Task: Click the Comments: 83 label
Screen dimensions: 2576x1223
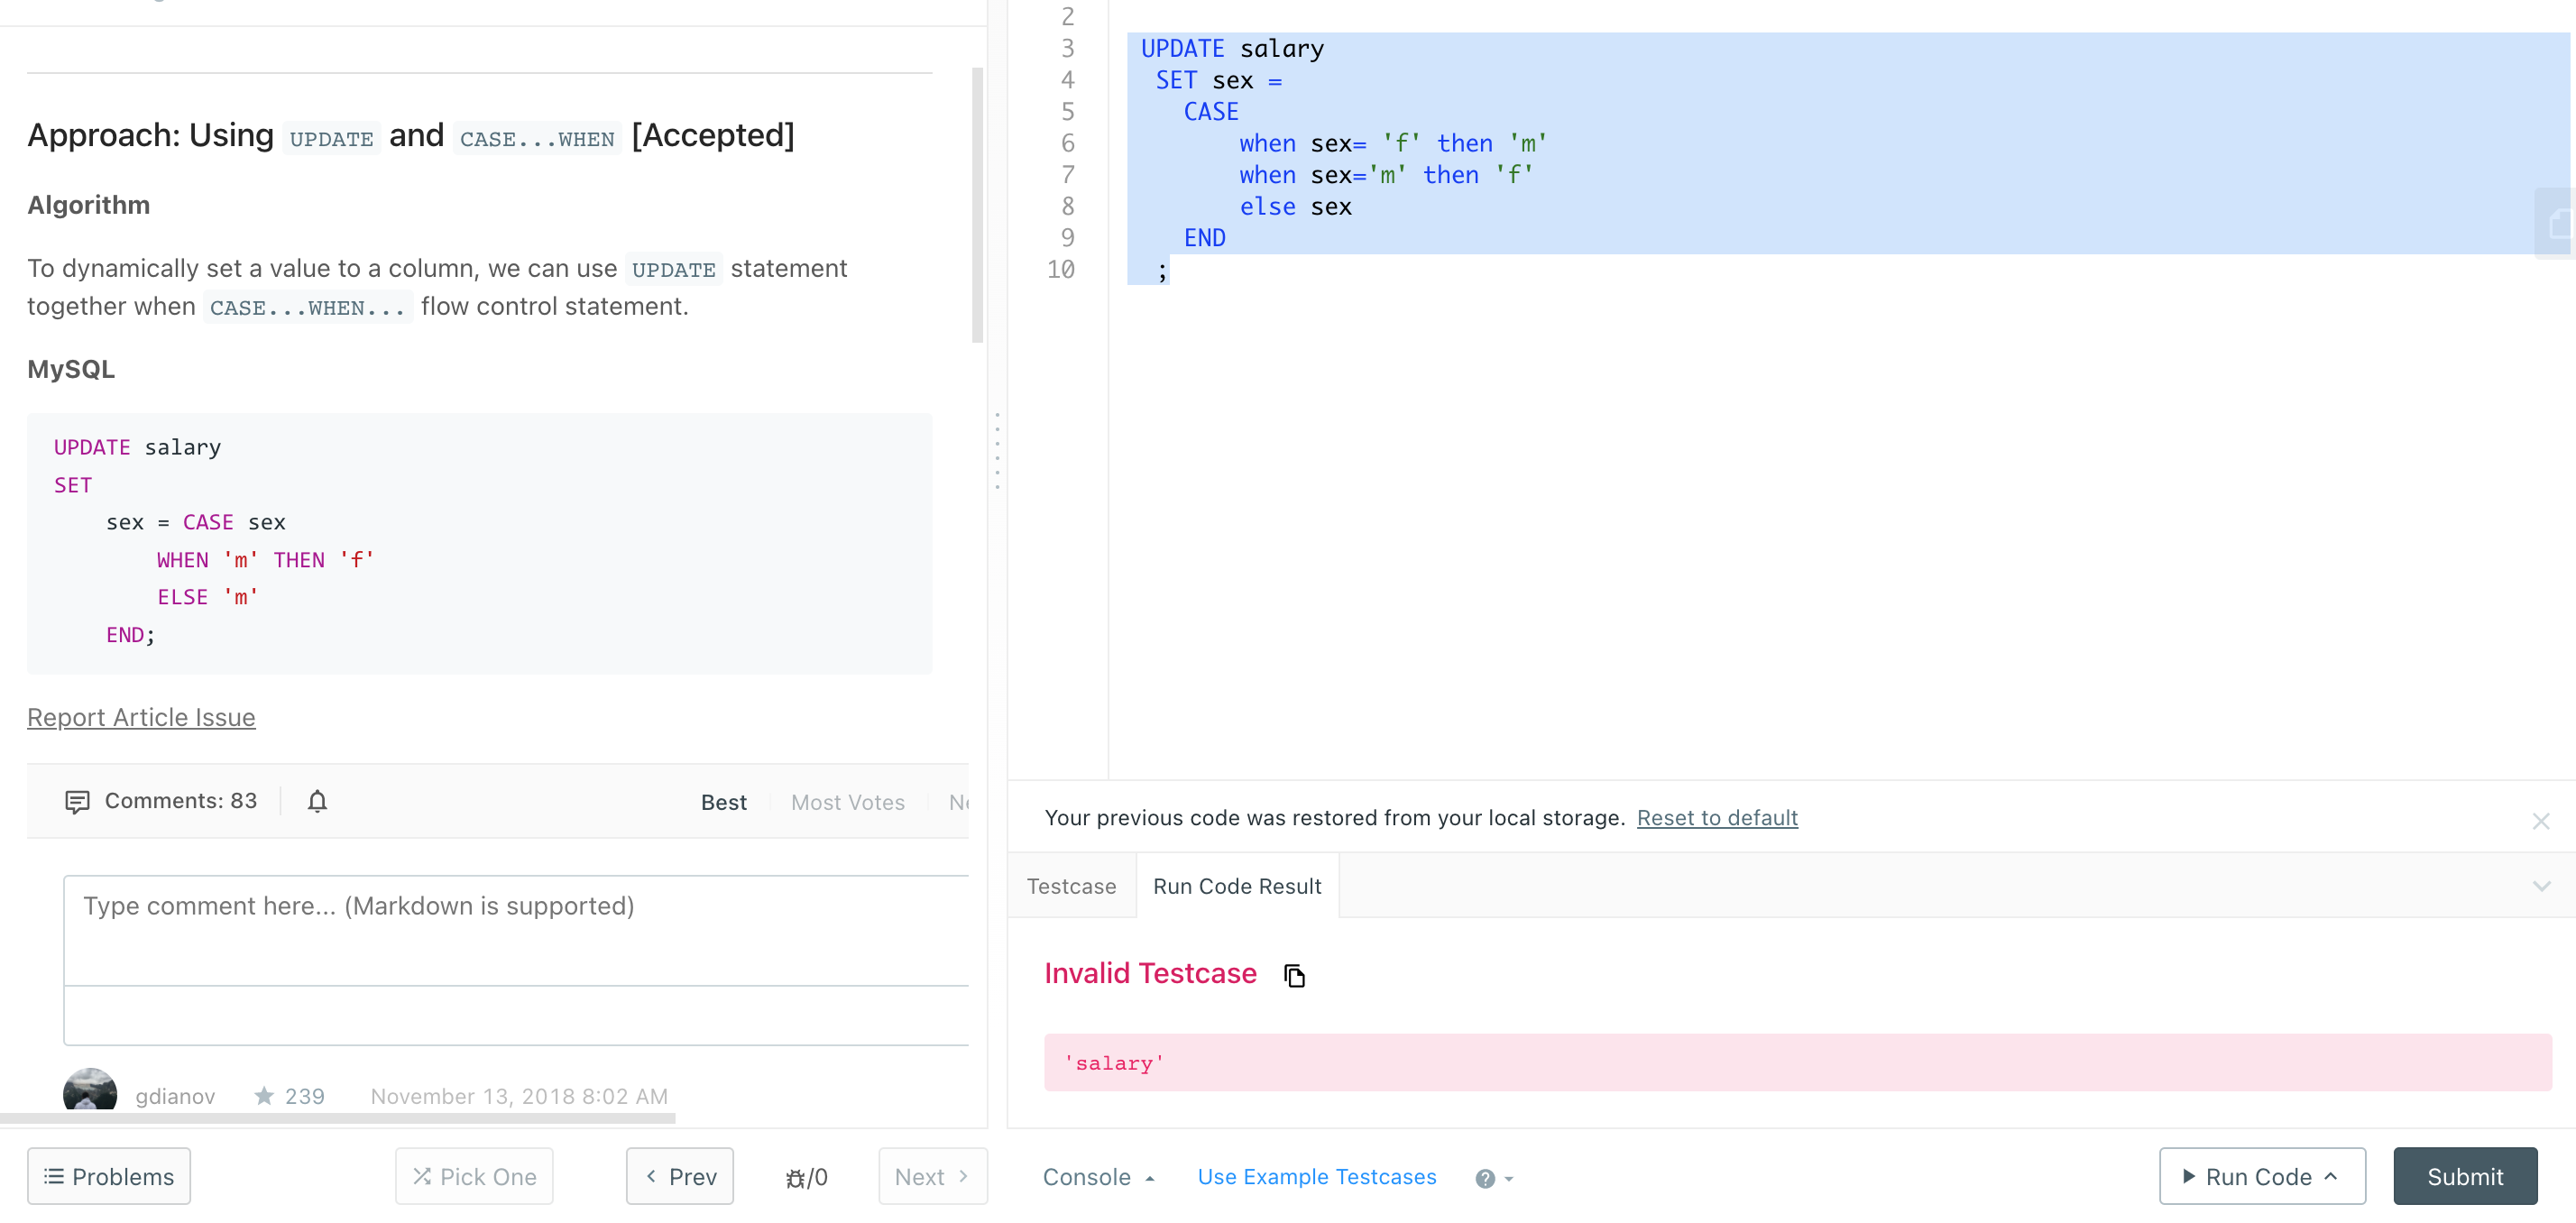Action: click(x=181, y=801)
